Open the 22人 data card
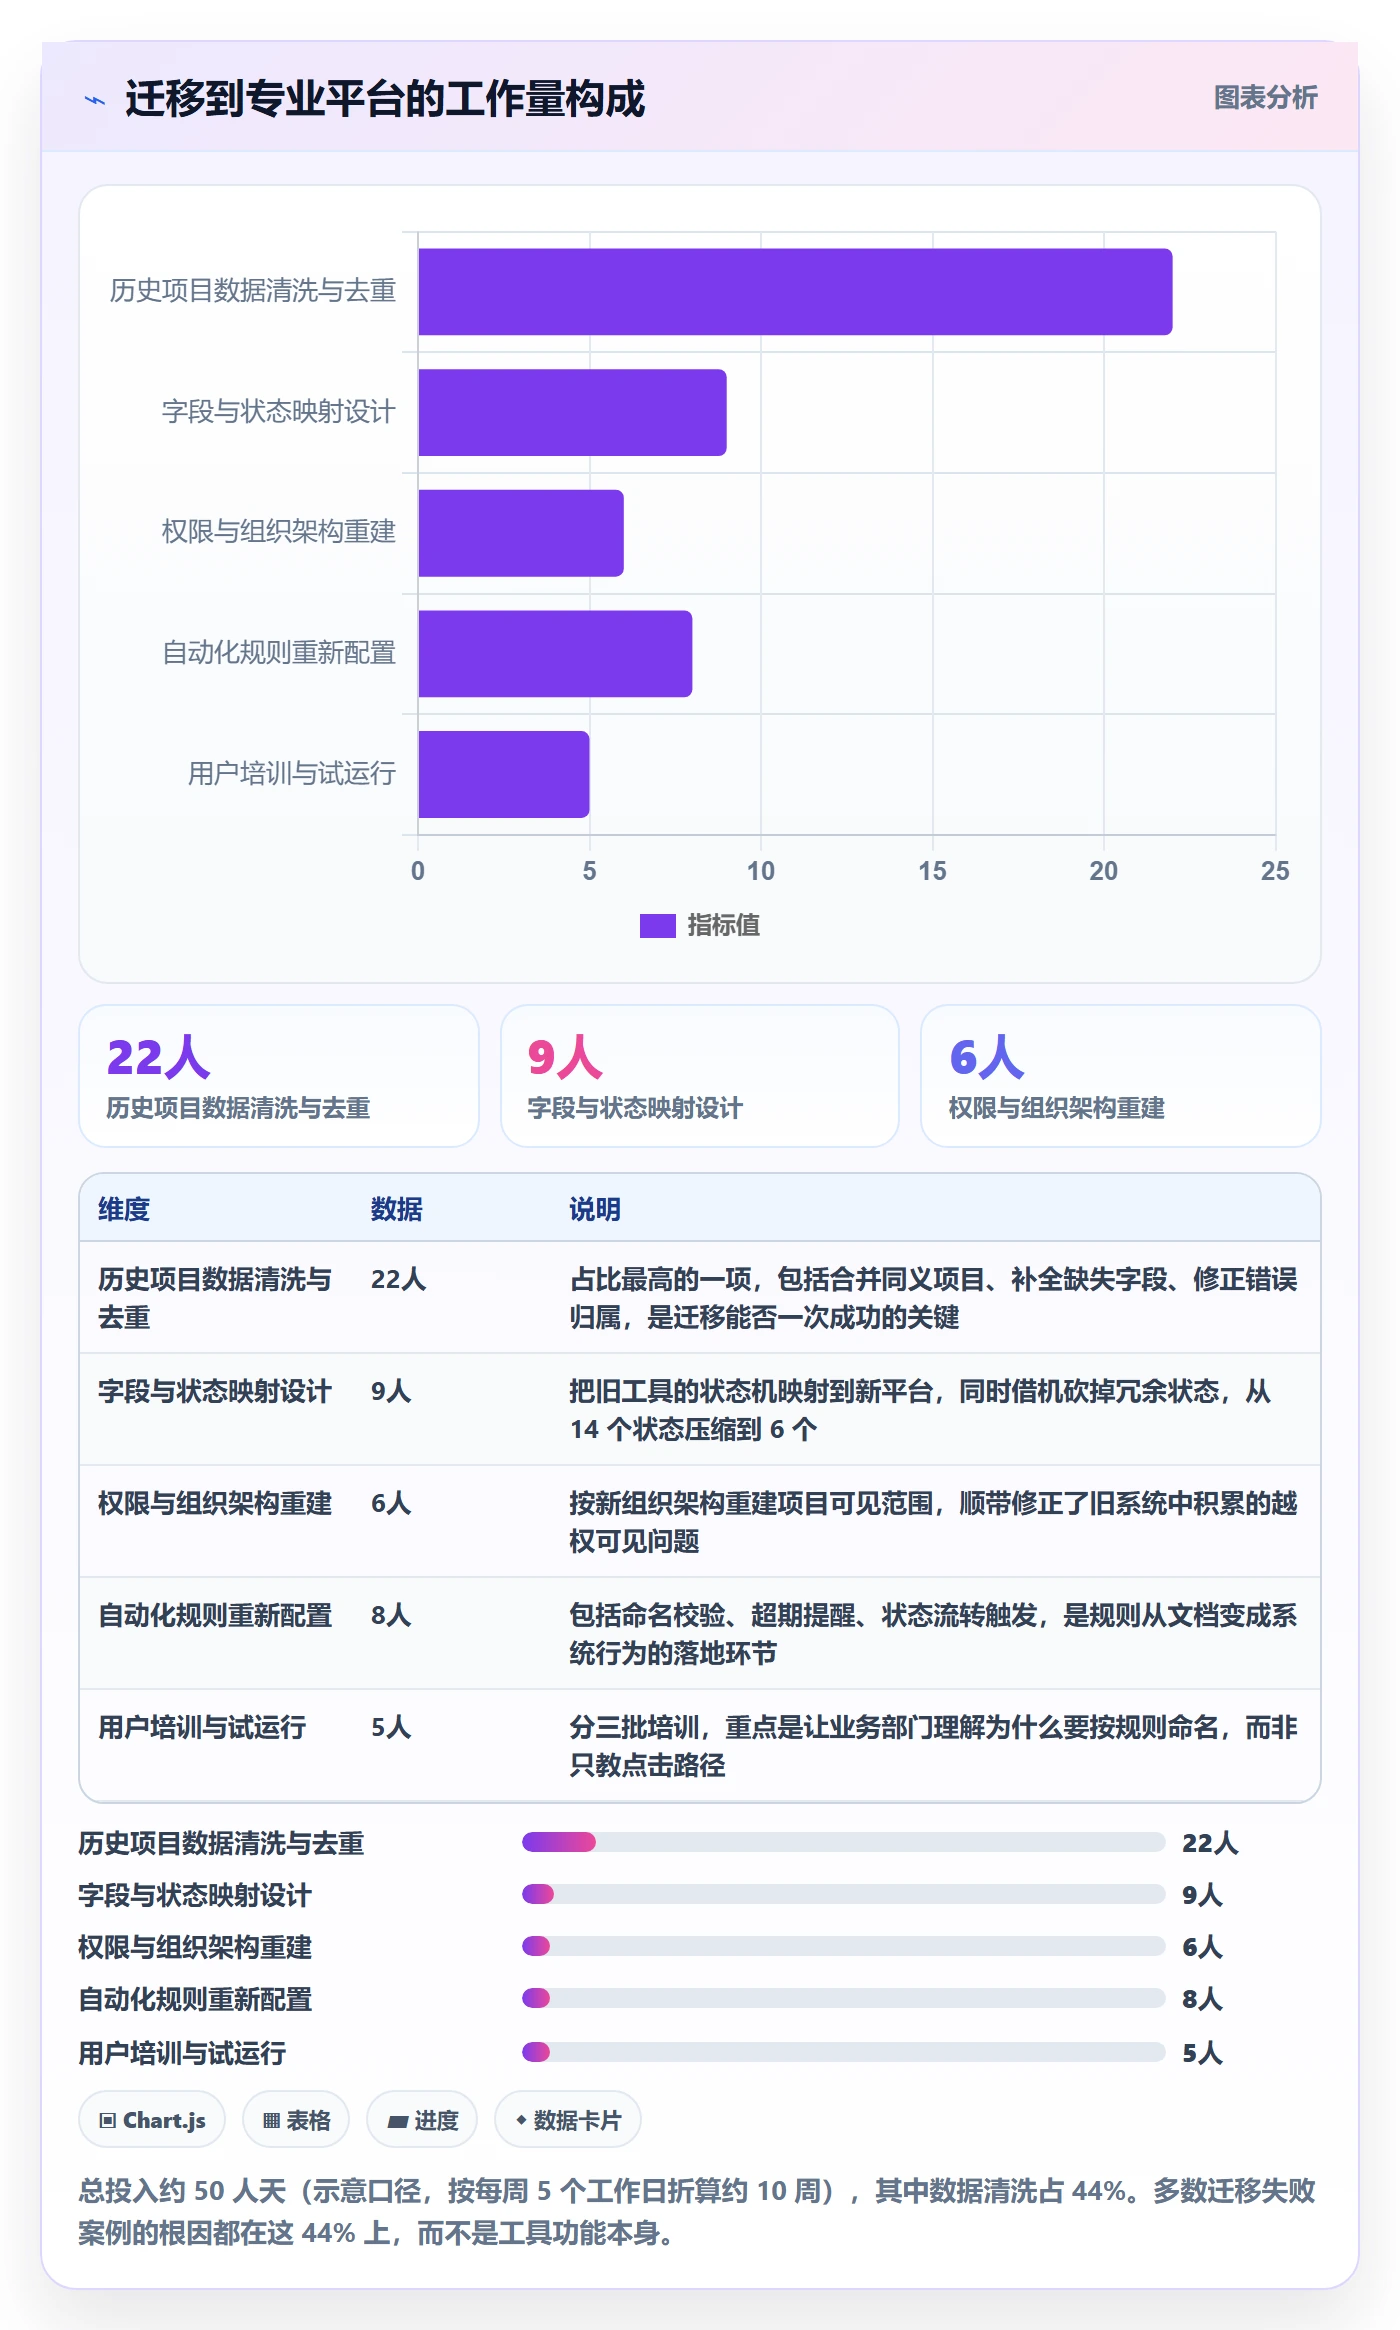This screenshot has width=1400, height=2330. pos(279,1076)
